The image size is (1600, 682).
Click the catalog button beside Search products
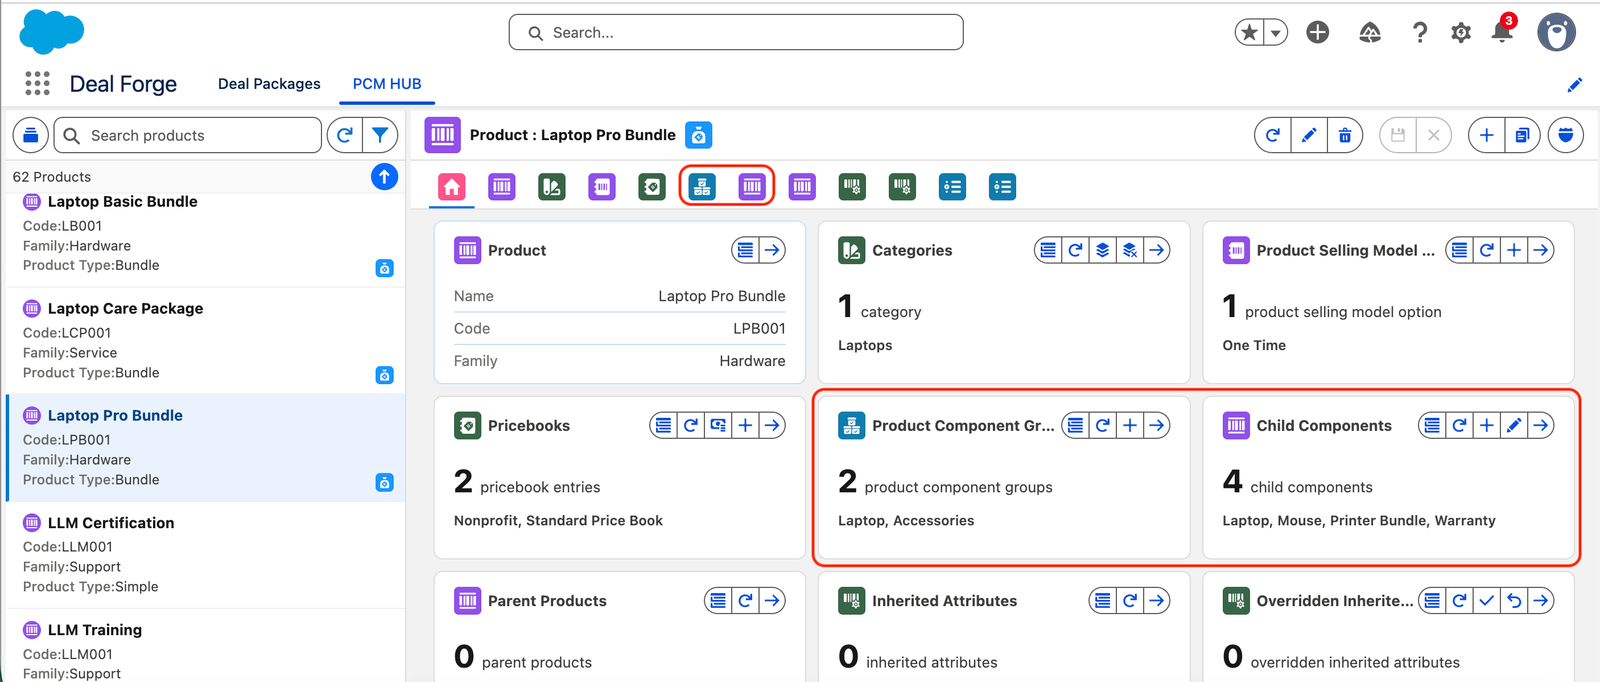(31, 135)
